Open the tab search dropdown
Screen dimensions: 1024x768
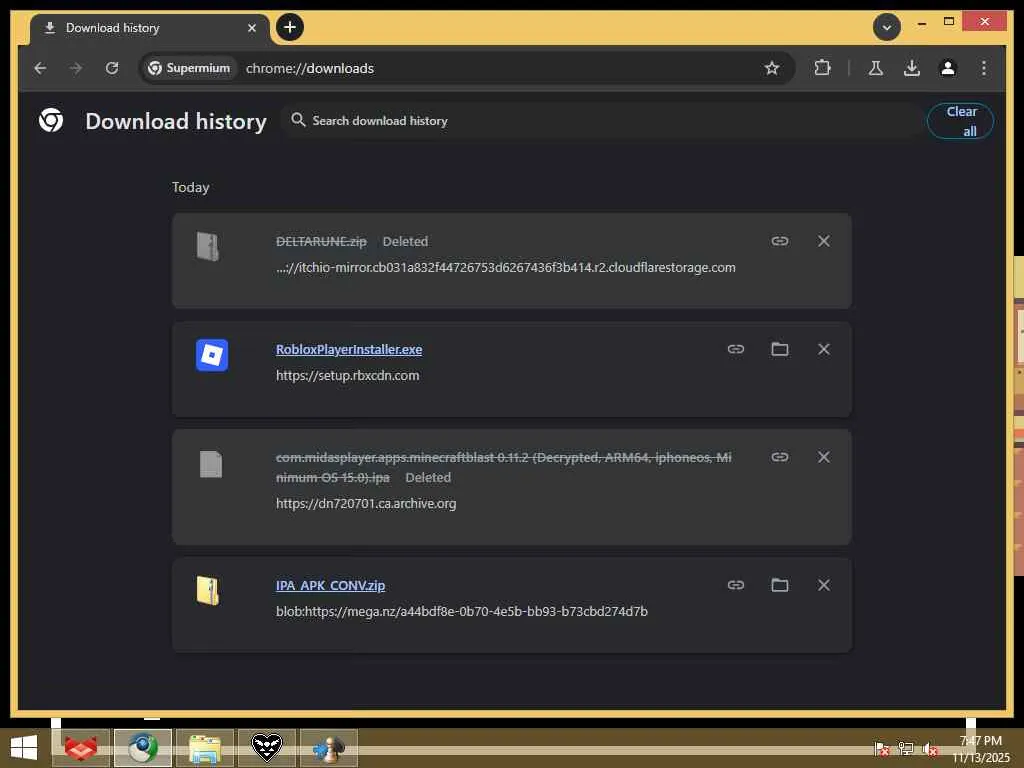coord(887,27)
